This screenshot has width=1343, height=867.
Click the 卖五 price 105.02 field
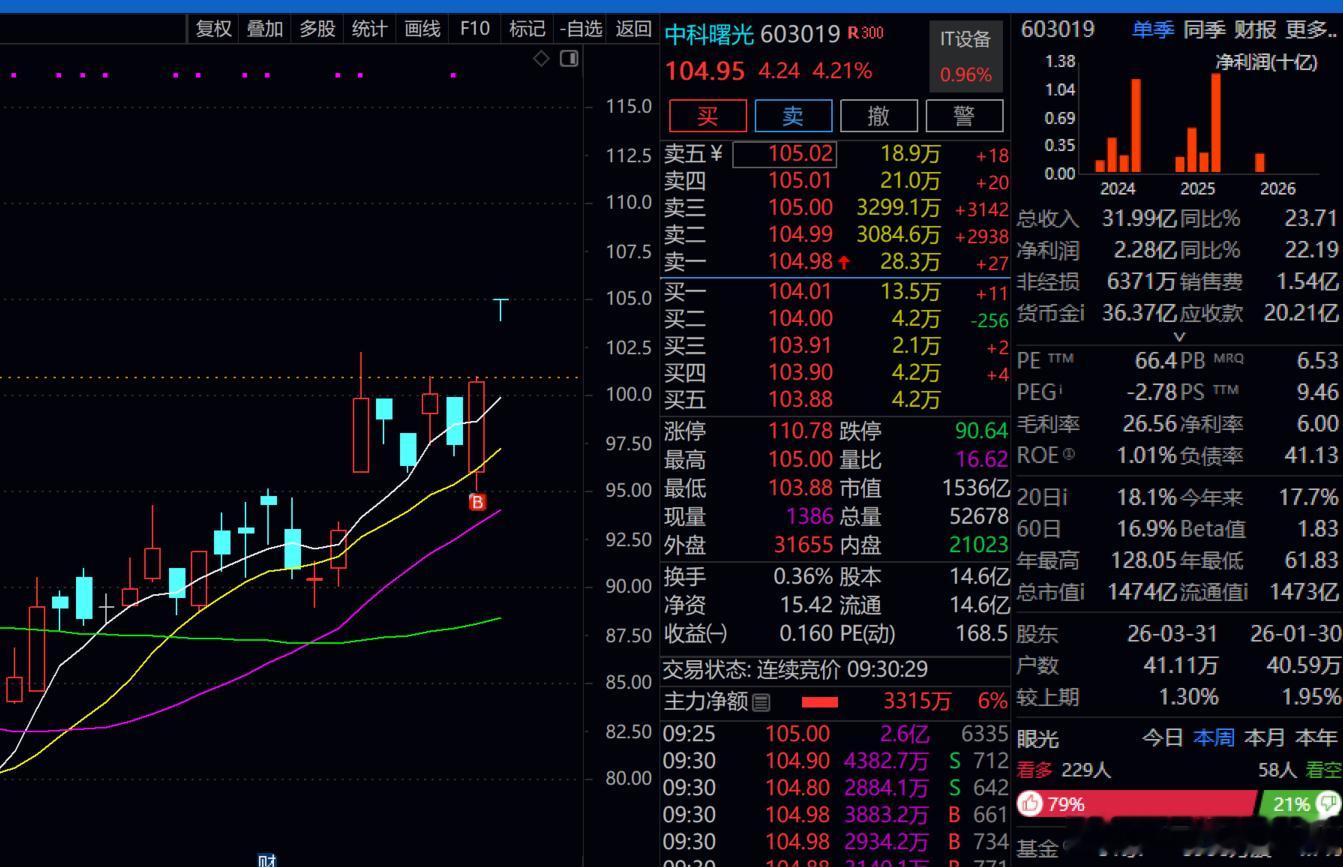pos(785,154)
